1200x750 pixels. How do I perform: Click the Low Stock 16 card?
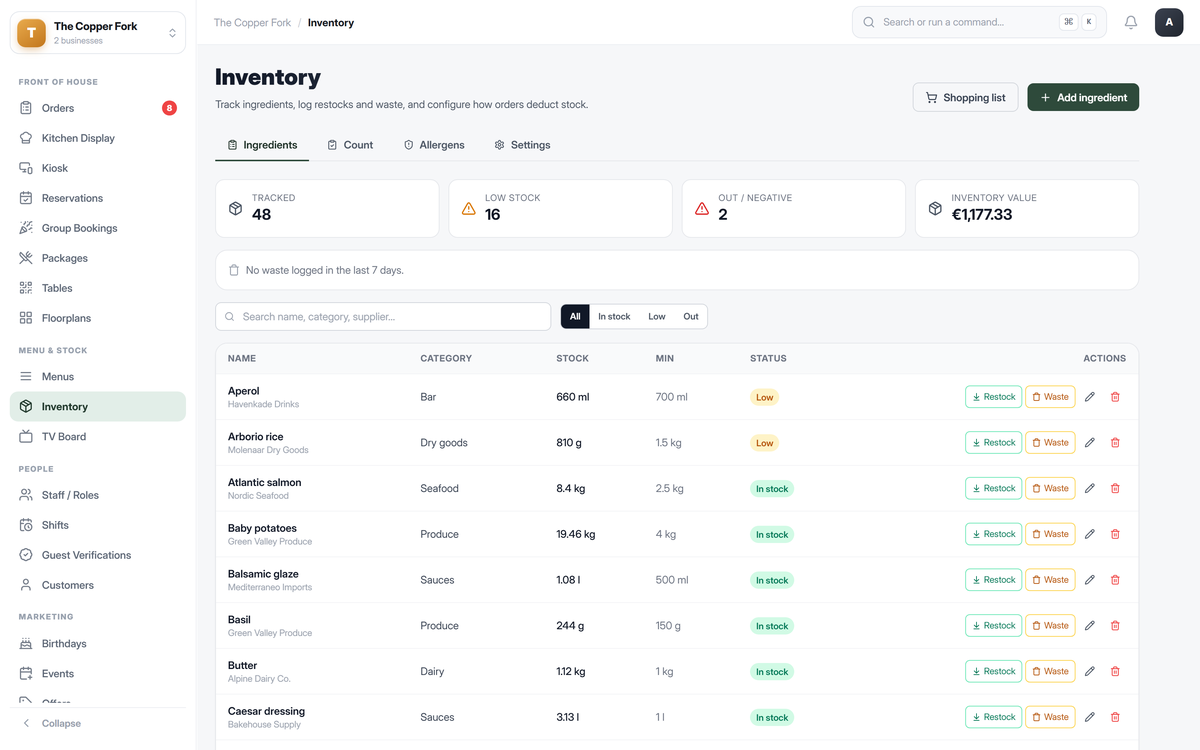(x=560, y=209)
